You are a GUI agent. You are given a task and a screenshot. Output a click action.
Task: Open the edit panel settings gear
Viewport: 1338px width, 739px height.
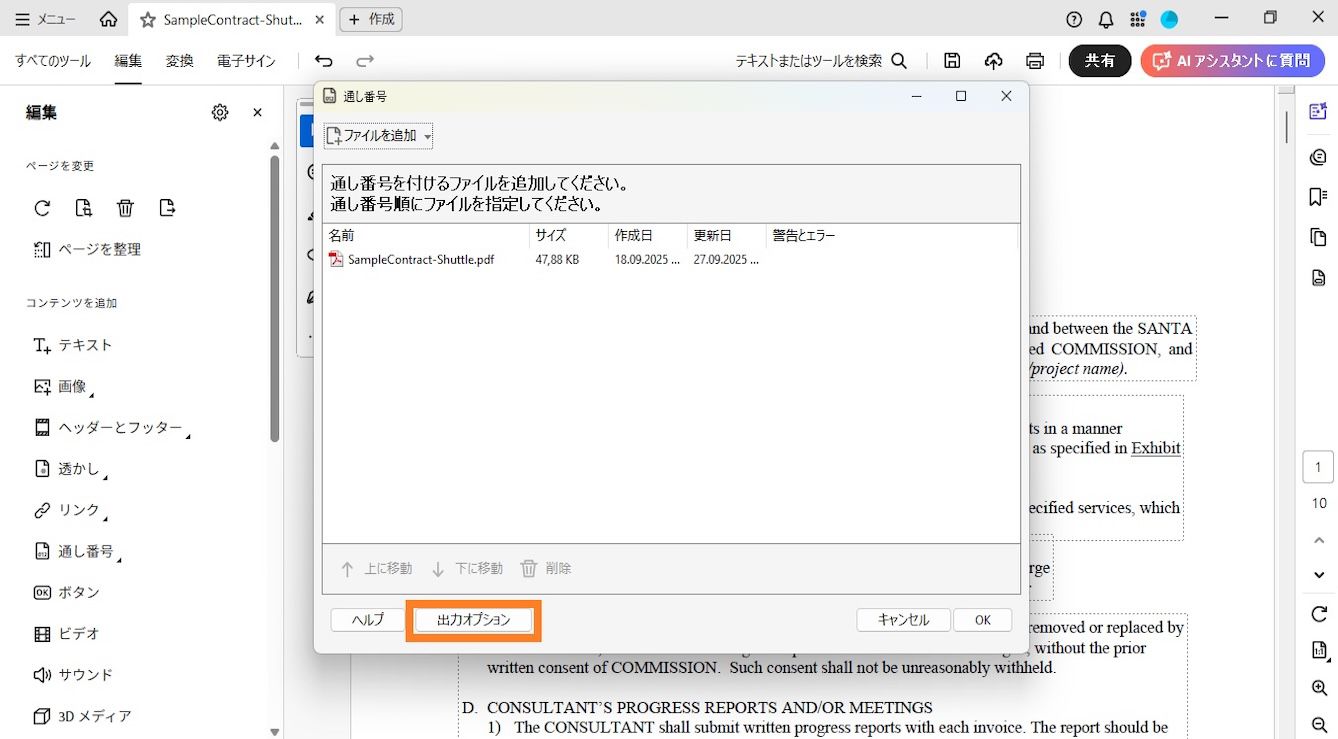[x=220, y=112]
